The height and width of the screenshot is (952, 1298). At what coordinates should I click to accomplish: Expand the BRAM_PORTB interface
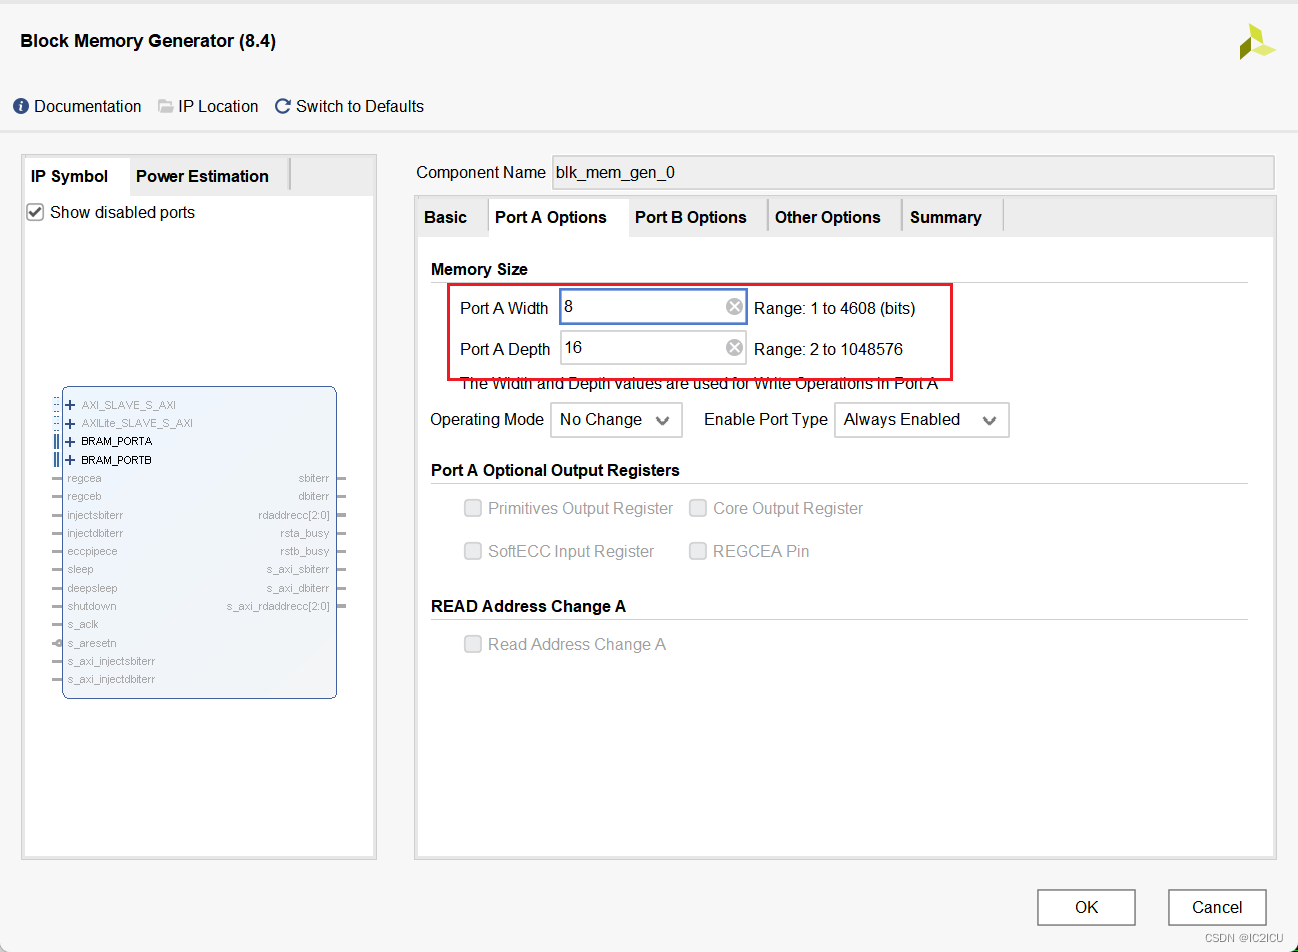point(70,460)
